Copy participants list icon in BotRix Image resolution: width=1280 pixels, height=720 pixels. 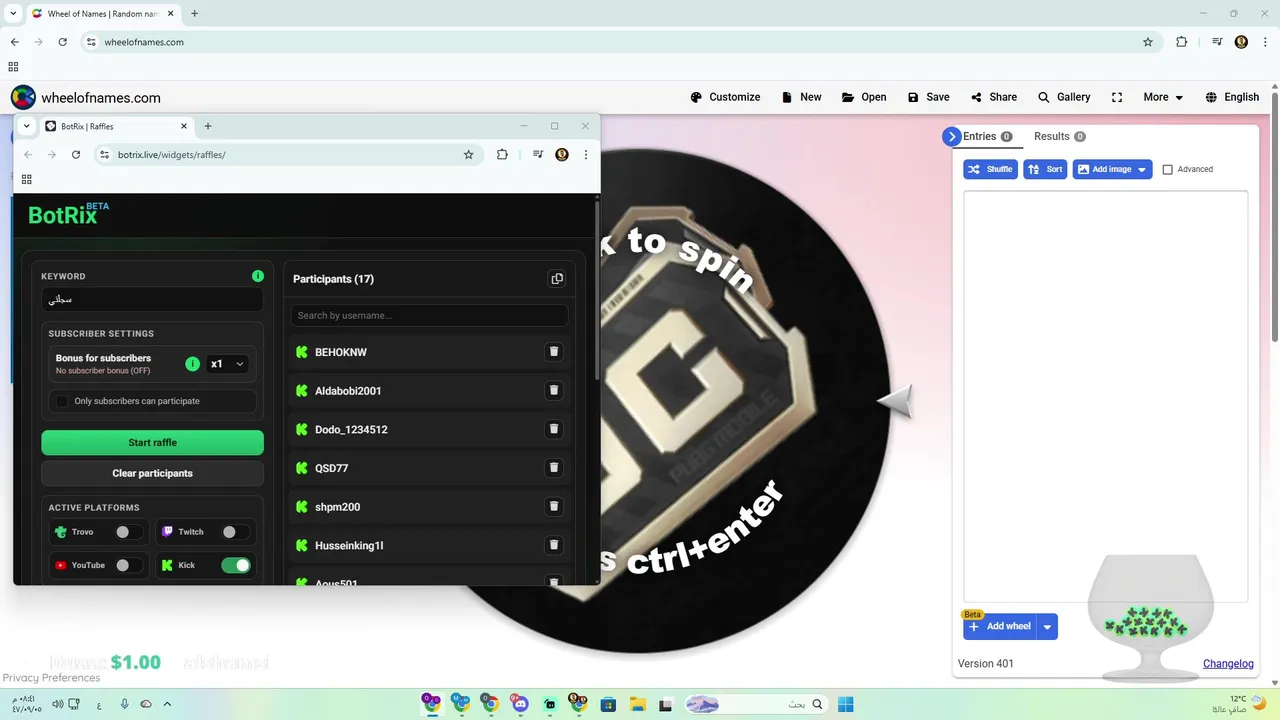tap(557, 279)
